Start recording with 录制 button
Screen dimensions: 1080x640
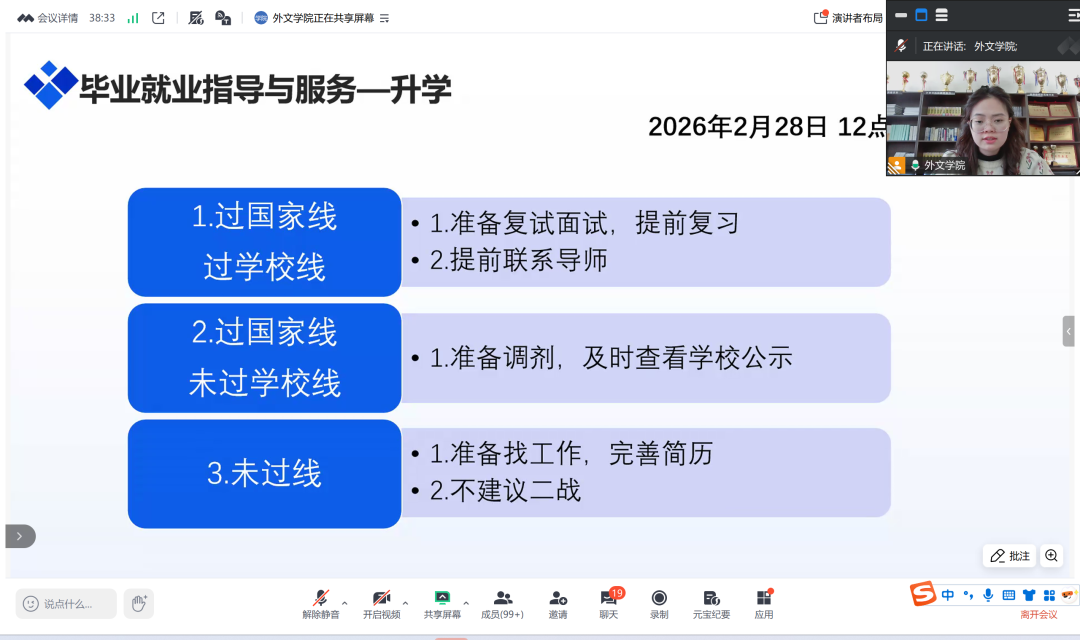coord(659,604)
